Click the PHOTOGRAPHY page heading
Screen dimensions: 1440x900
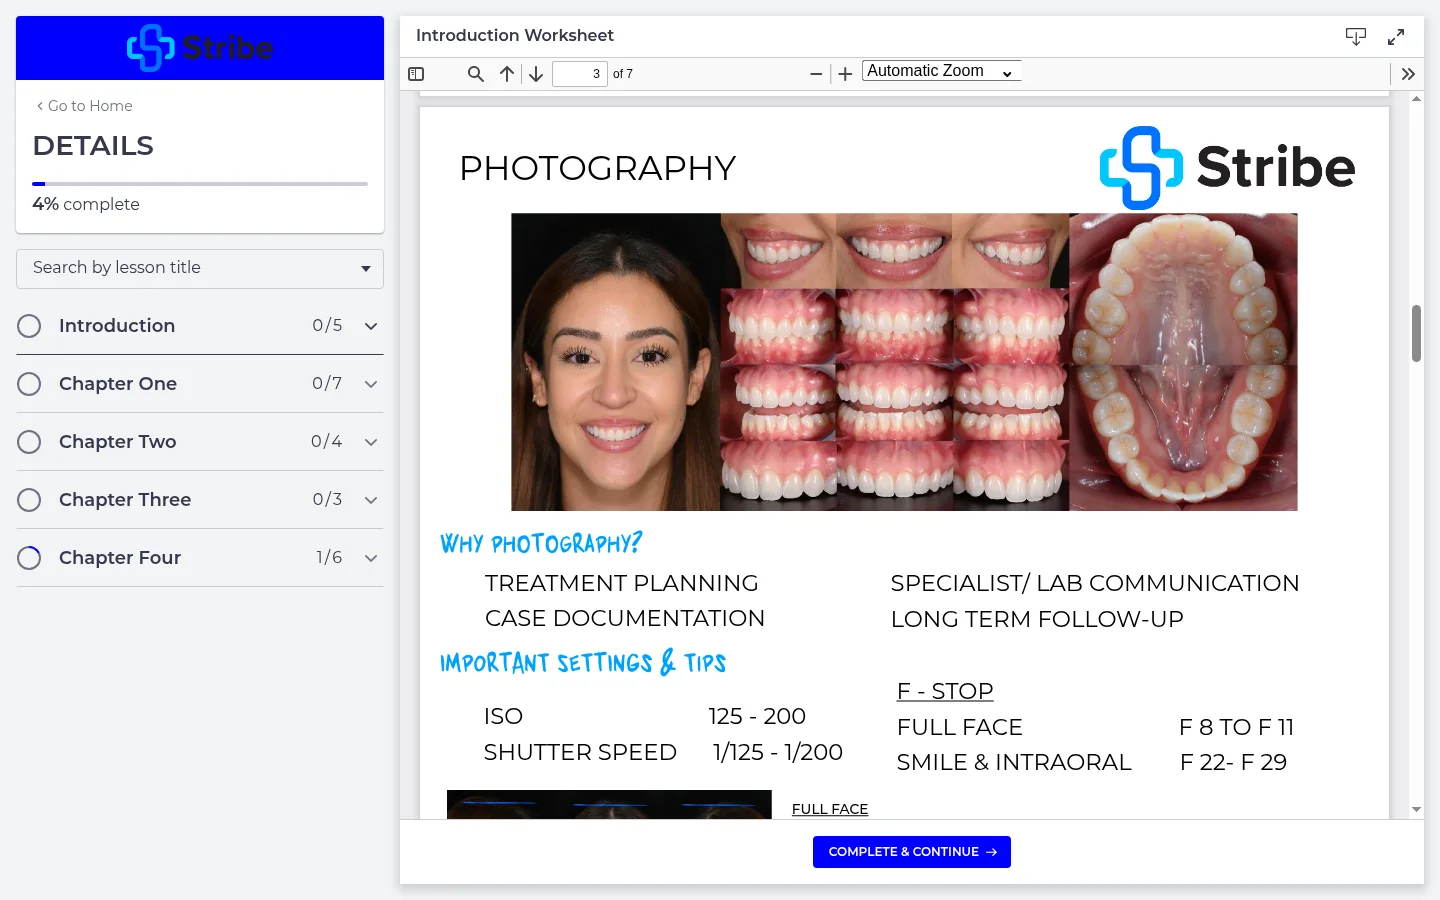pos(597,168)
